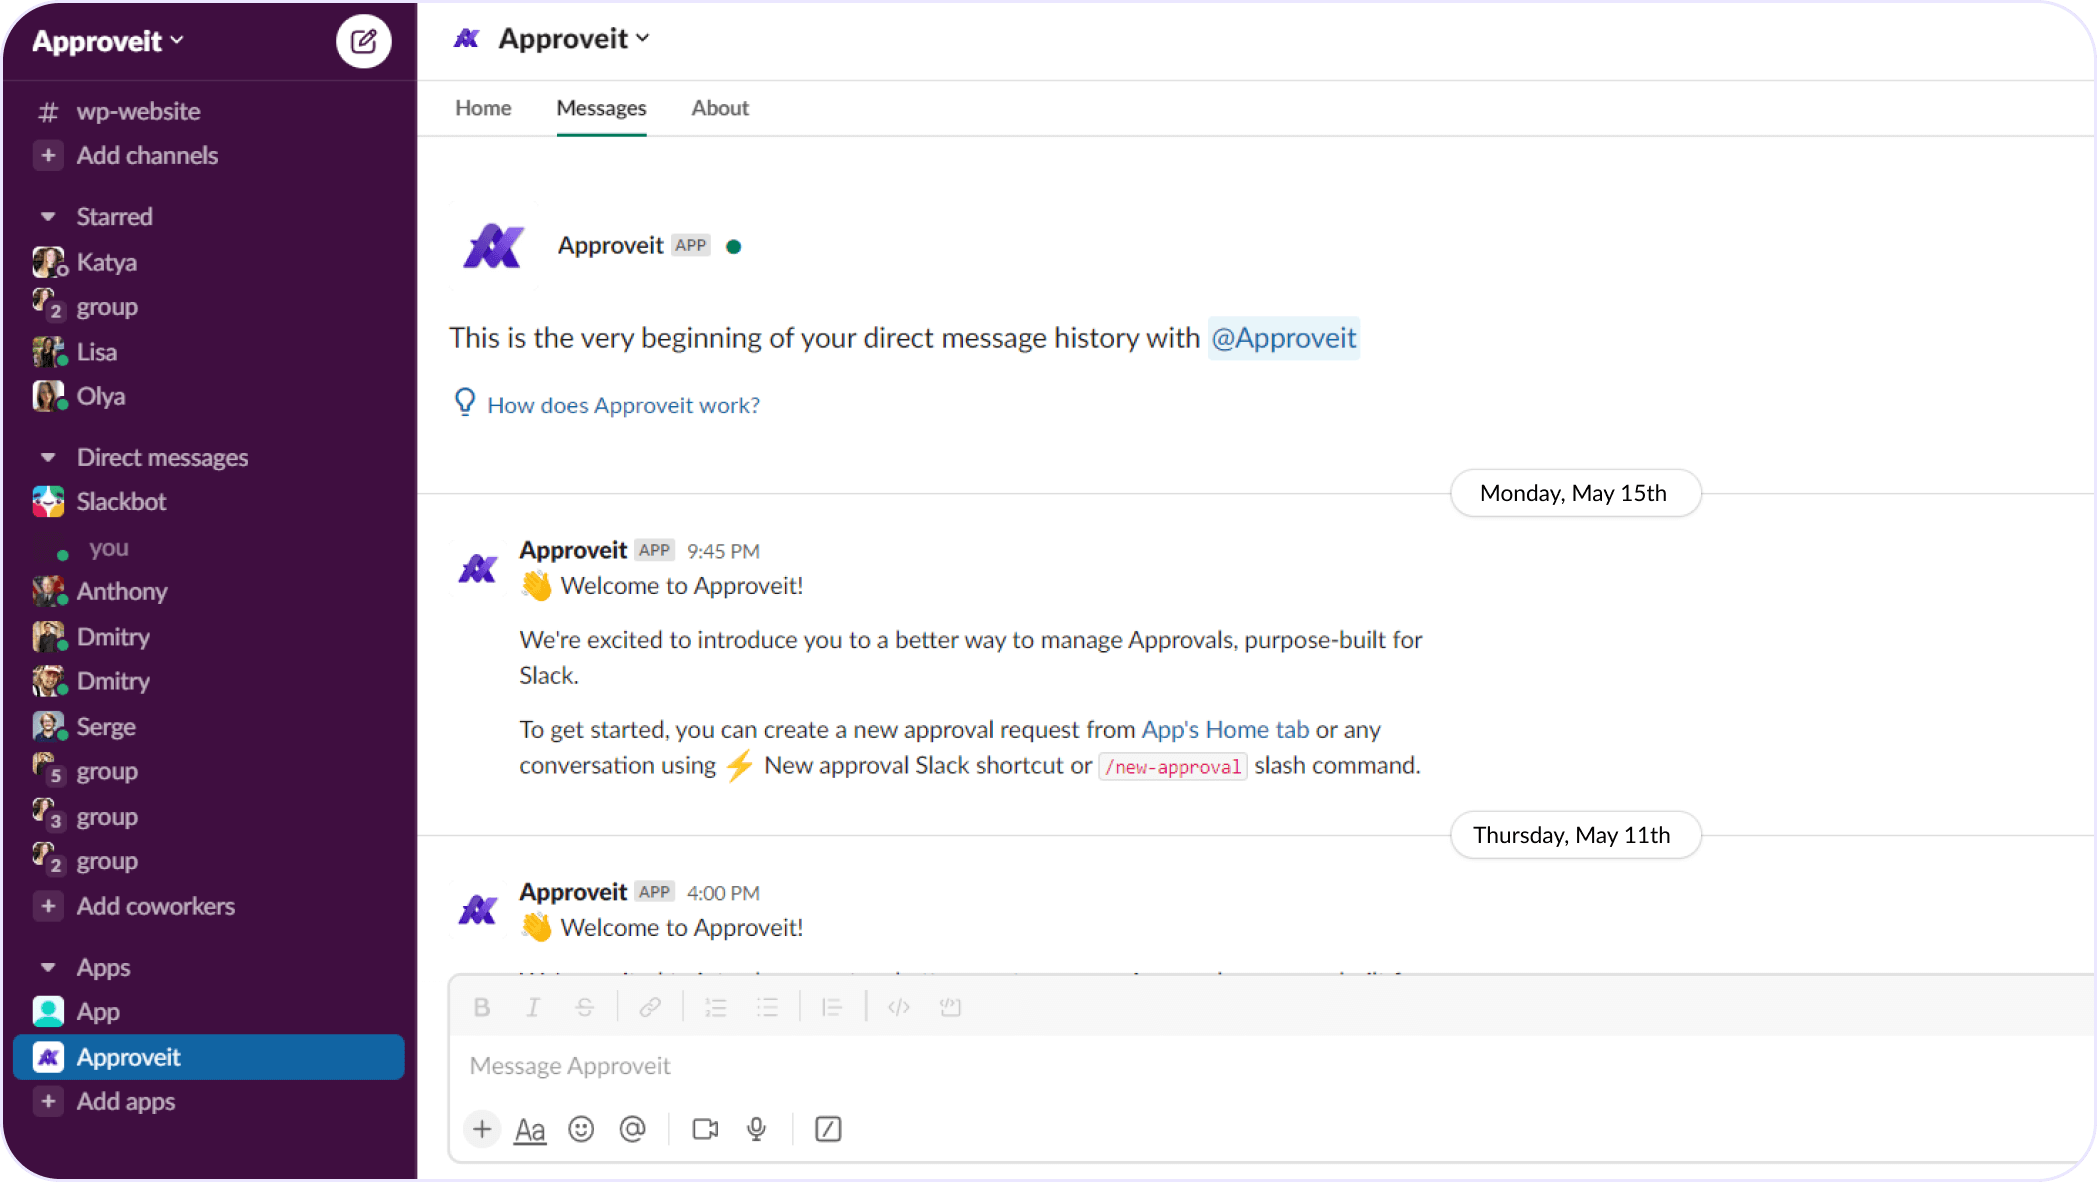The width and height of the screenshot is (2097, 1182).
Task: Open the Monday, May 15th date menu
Action: coord(1574,493)
